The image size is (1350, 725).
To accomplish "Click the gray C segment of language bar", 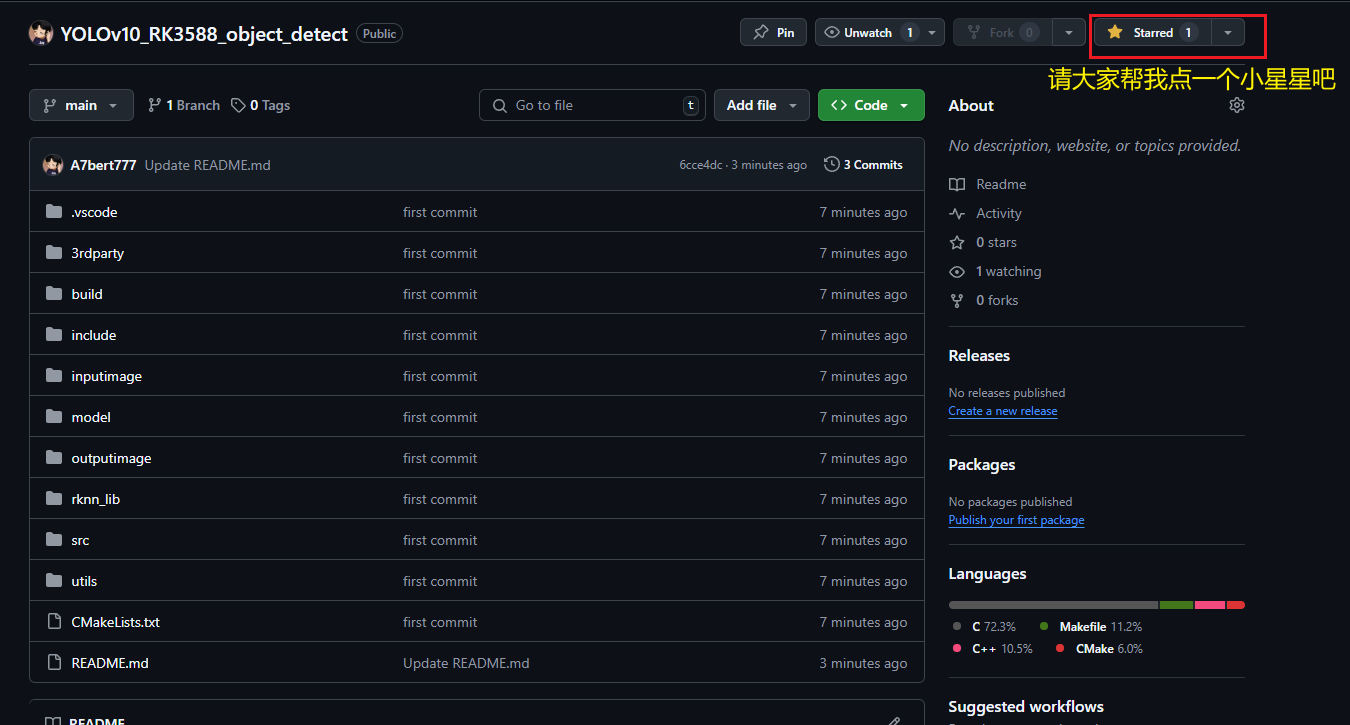I will (x=1053, y=605).
